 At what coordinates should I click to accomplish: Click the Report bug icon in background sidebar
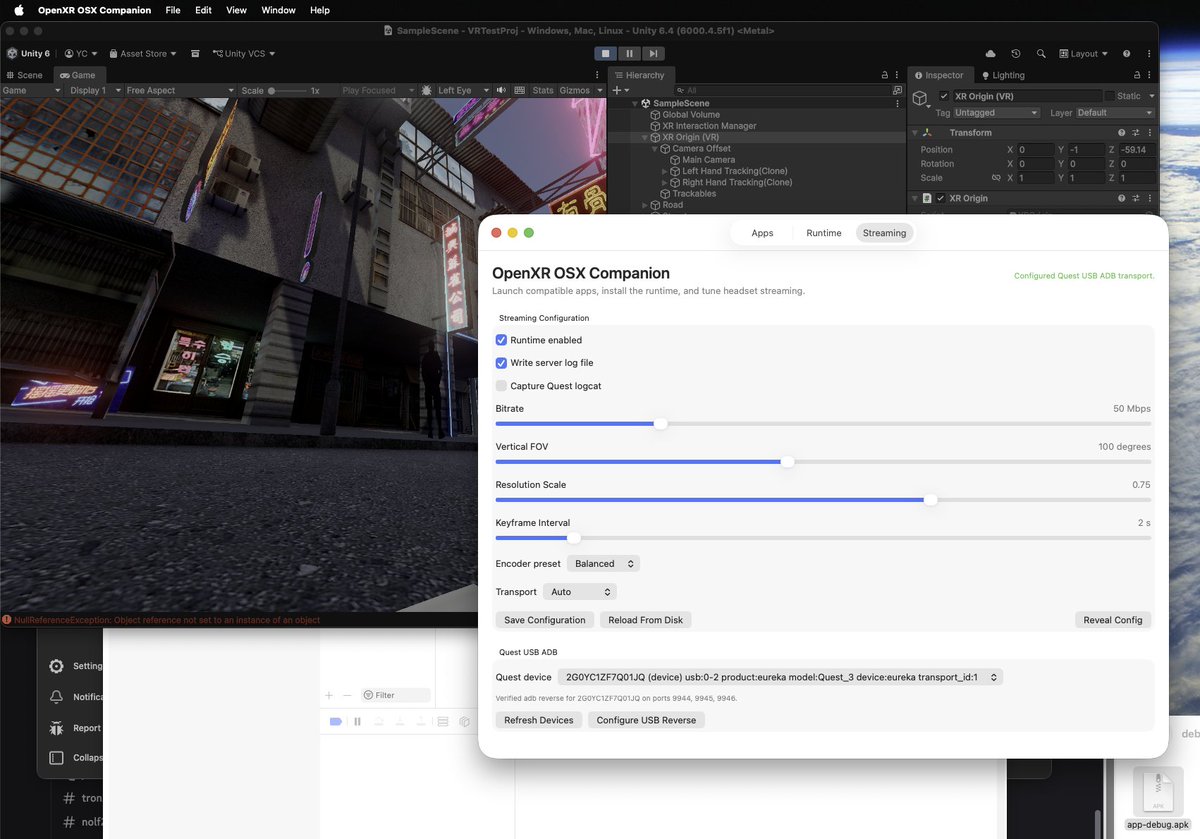tap(56, 728)
